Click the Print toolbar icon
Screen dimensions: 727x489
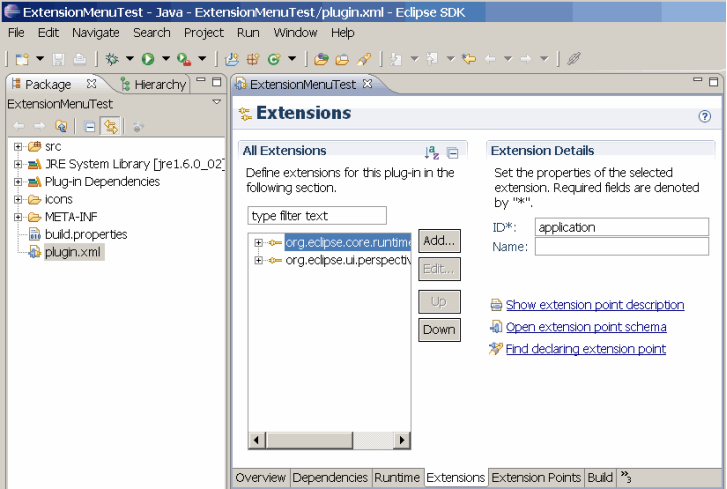(x=79, y=59)
